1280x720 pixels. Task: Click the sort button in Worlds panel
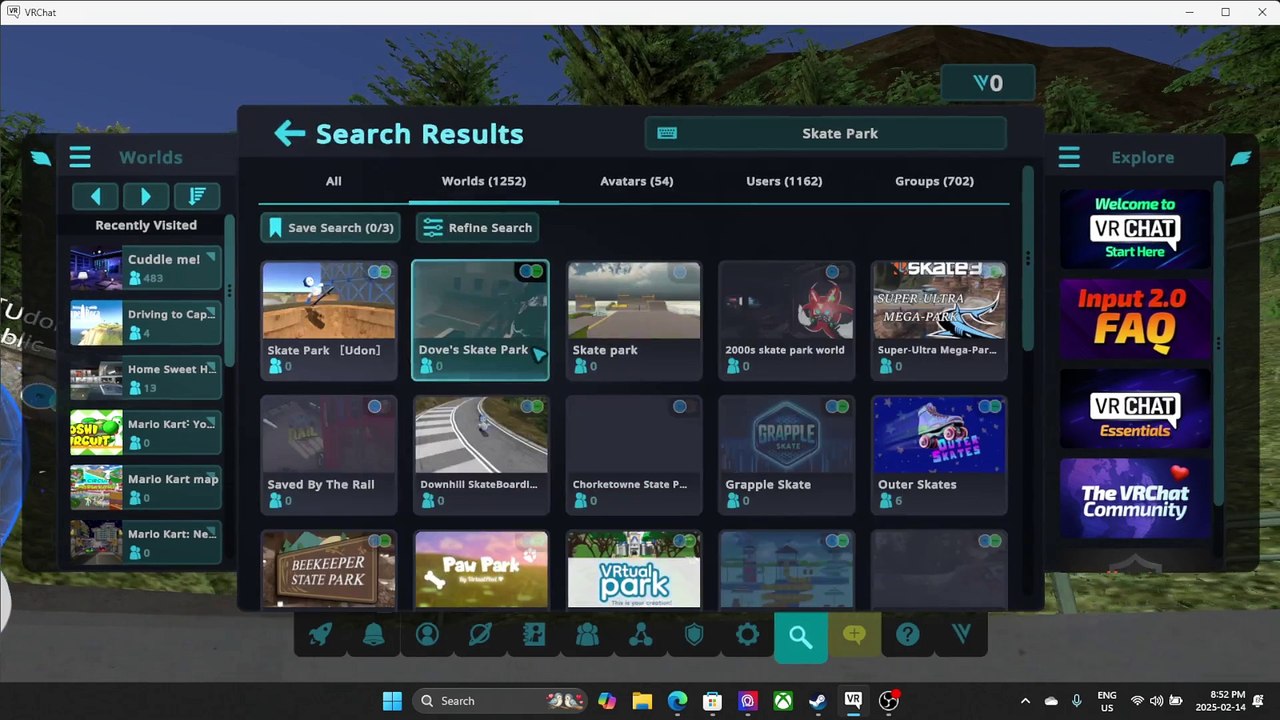197,196
